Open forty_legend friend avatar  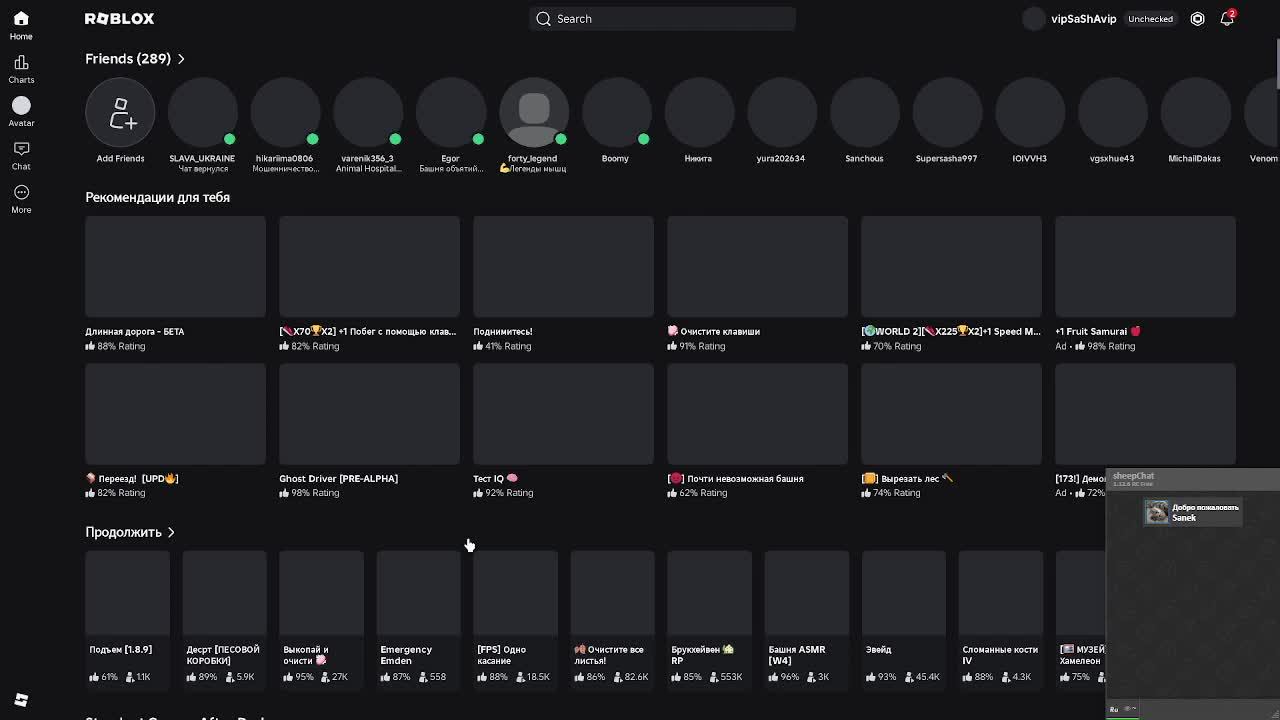coord(534,113)
